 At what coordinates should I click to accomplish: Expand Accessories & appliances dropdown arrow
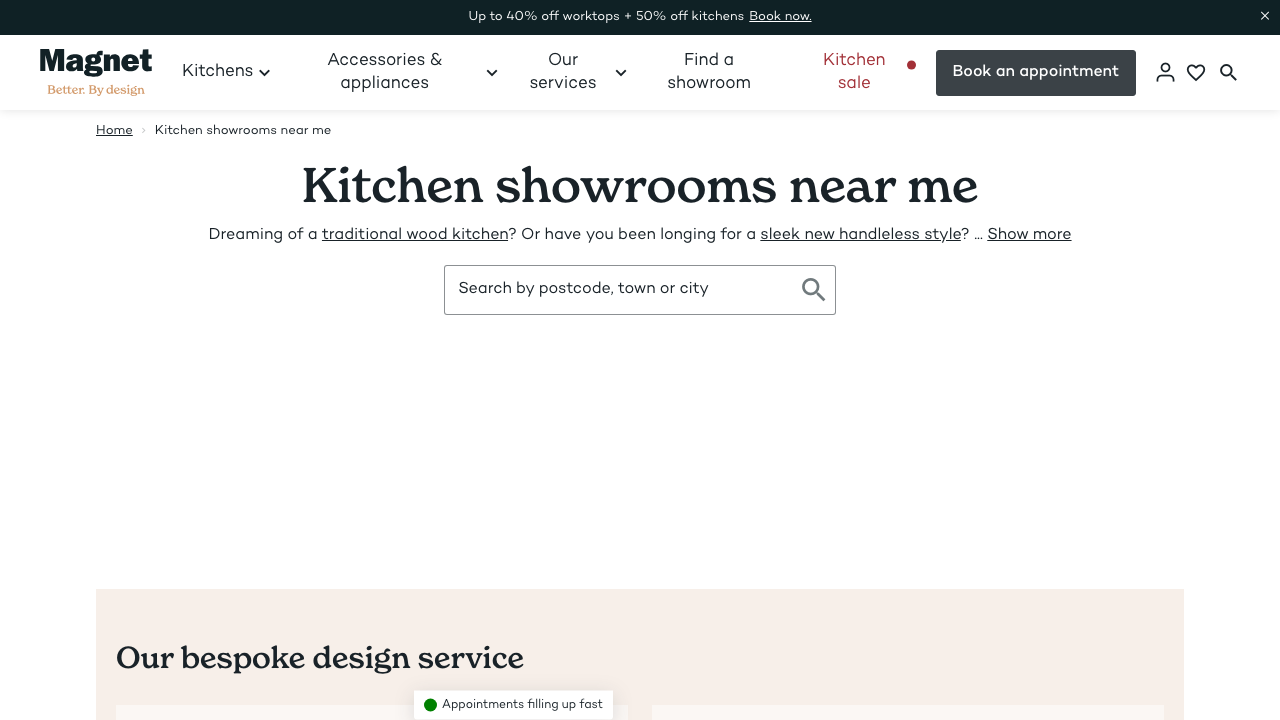(491, 72)
